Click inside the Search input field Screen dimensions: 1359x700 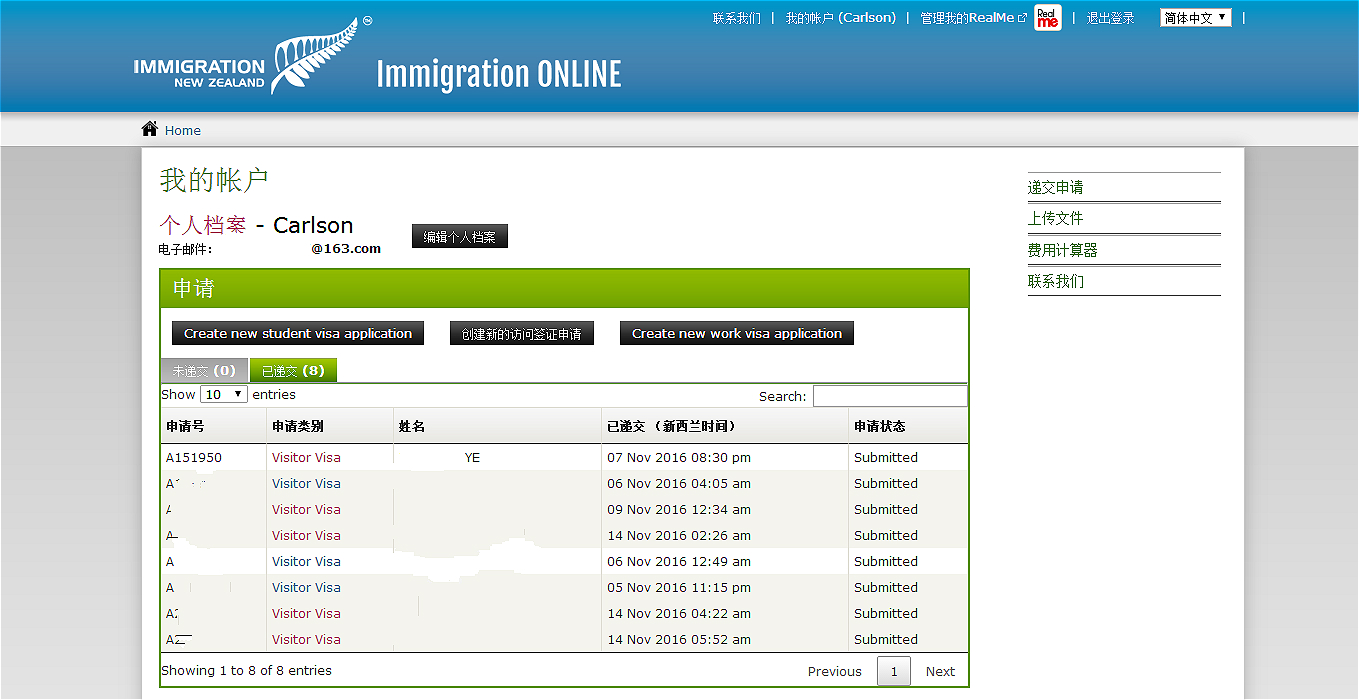[889, 395]
